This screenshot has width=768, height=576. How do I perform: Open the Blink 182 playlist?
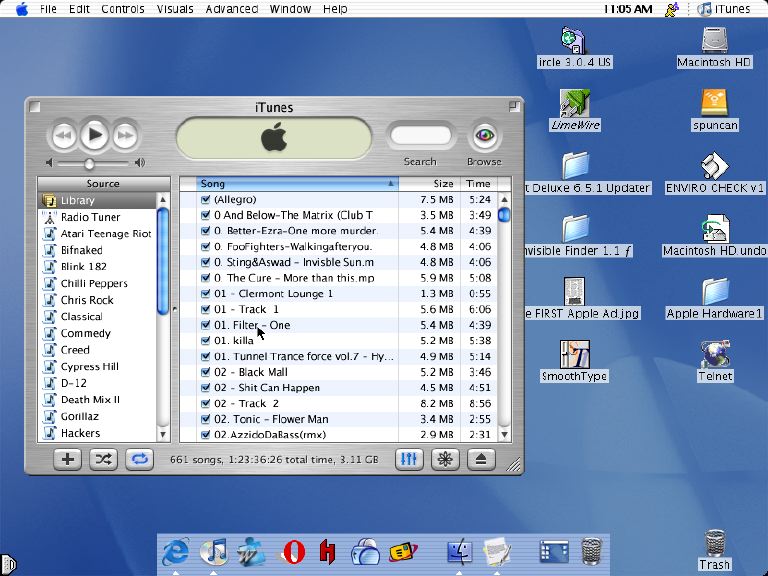(x=97, y=267)
